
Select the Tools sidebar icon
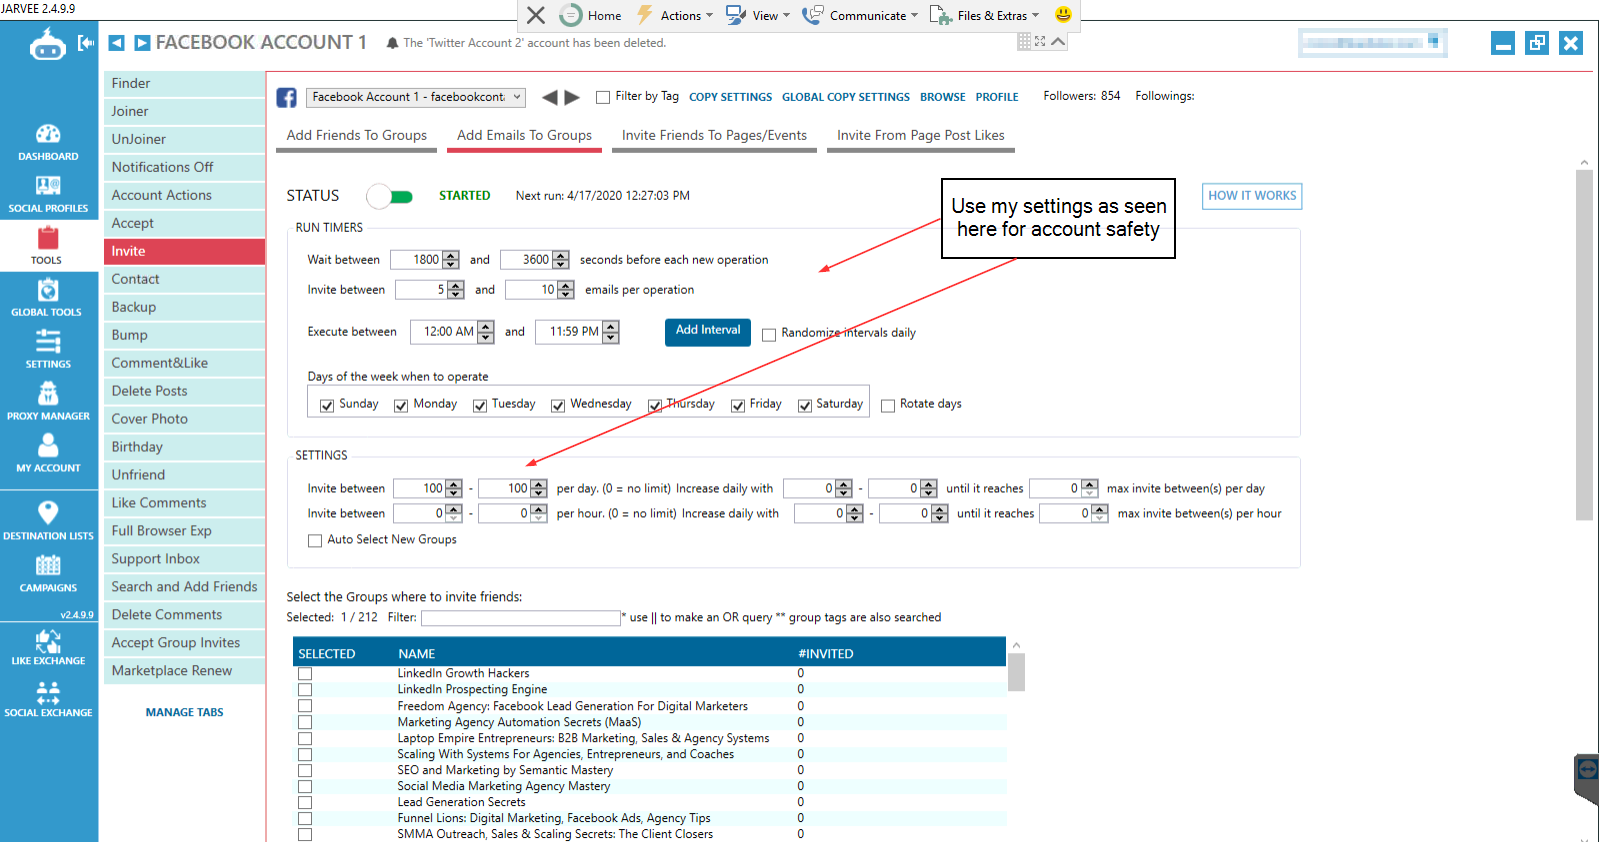pyautogui.click(x=48, y=246)
